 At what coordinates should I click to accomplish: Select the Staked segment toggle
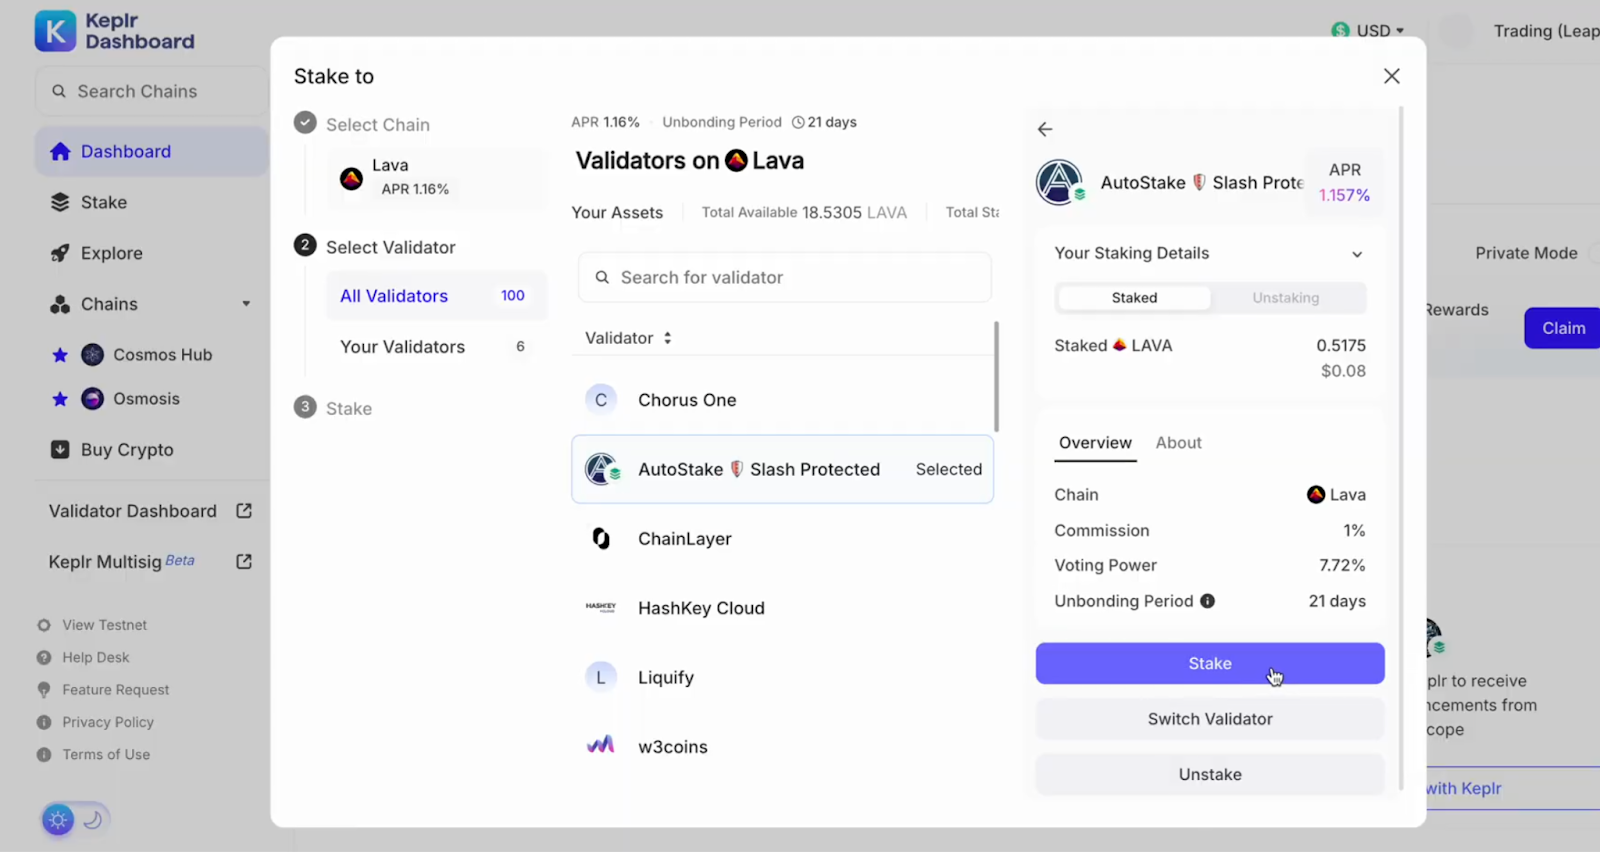[x=1134, y=298]
